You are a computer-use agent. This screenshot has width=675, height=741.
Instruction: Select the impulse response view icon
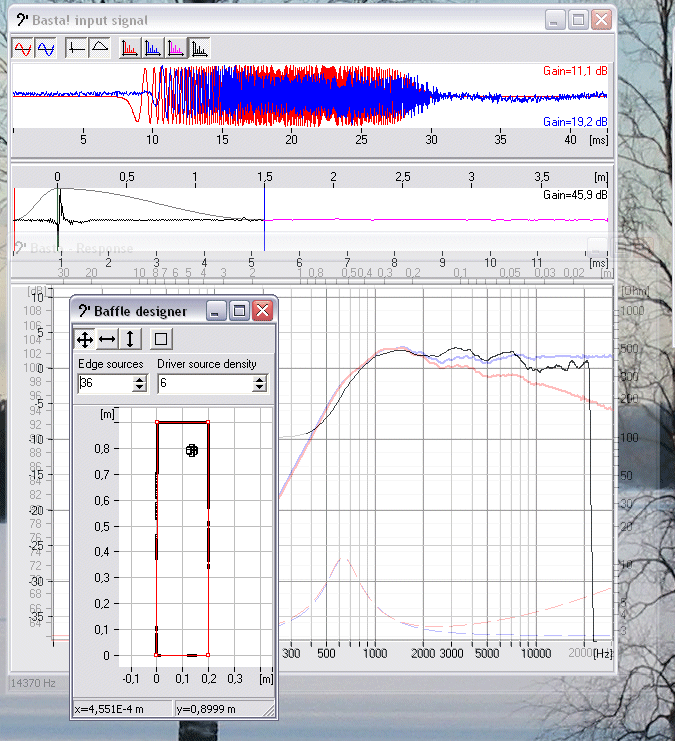coord(76,48)
